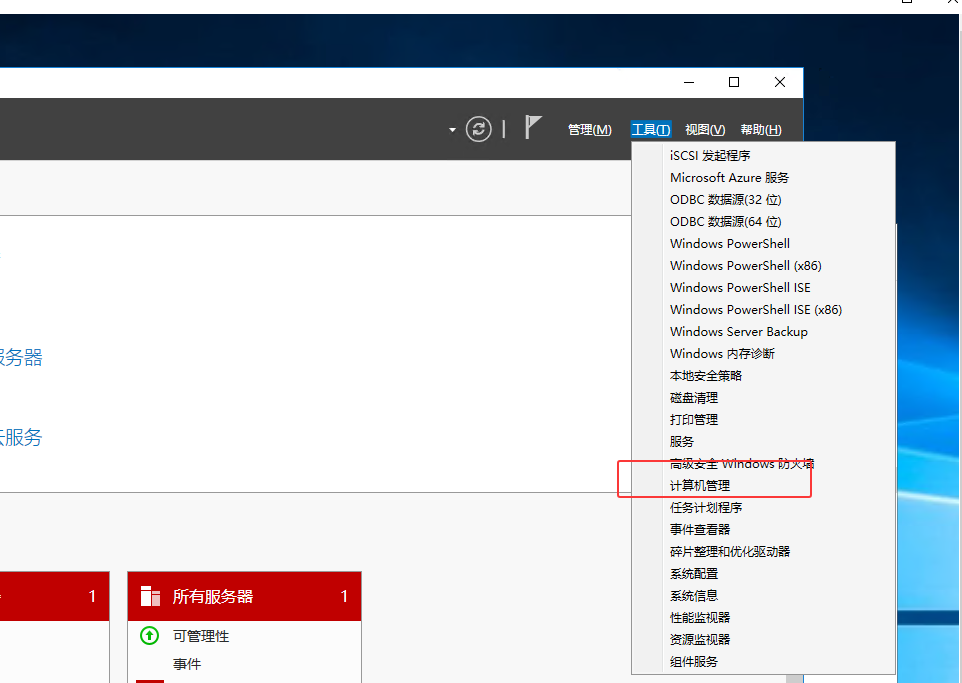This screenshot has width=962, height=683.
Task: Click the refresh icon in header
Action: (x=479, y=129)
